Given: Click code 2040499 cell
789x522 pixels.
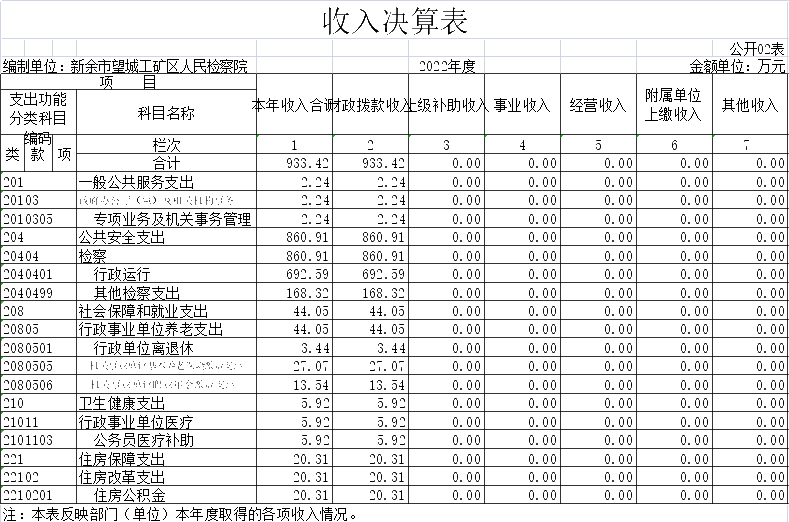Looking at the screenshot, I should 38,292.
